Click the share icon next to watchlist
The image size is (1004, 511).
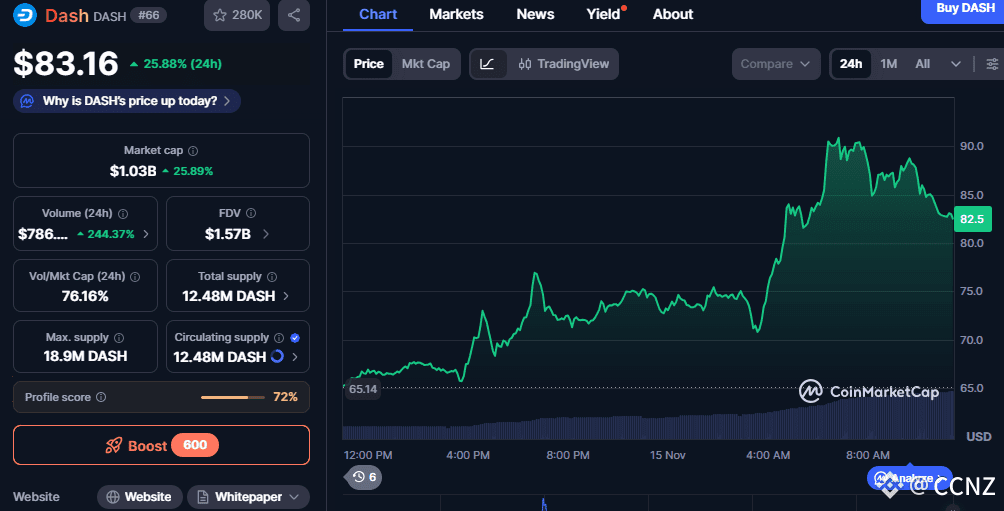pyautogui.click(x=293, y=15)
